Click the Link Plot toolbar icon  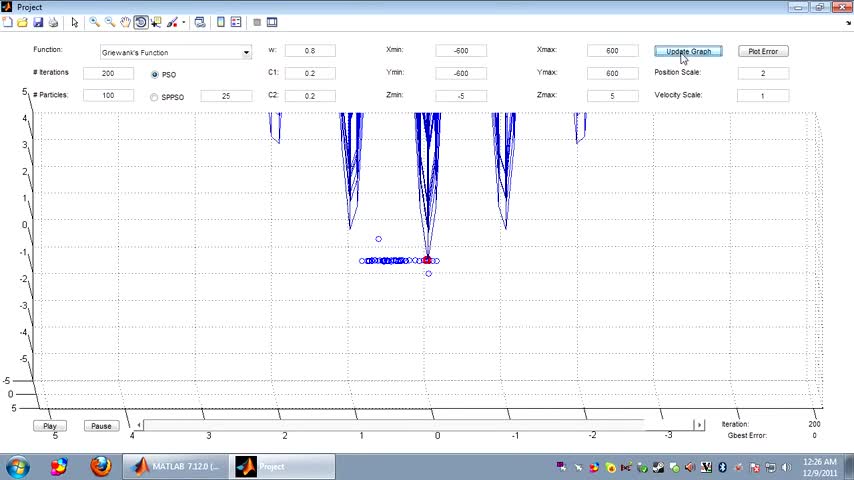click(x=200, y=22)
